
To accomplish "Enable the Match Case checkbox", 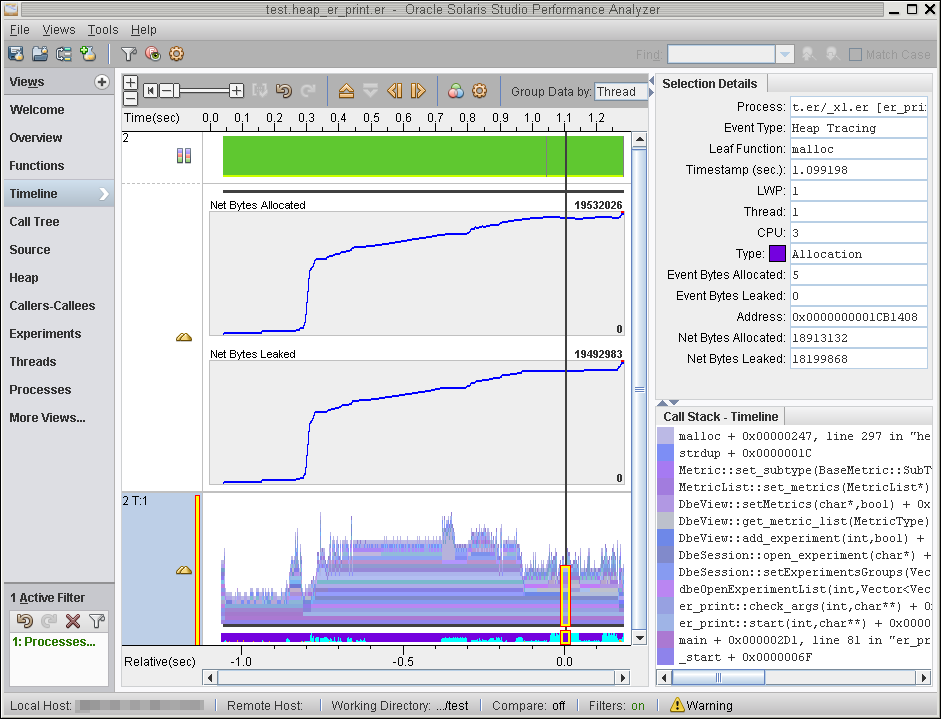I will tap(856, 55).
